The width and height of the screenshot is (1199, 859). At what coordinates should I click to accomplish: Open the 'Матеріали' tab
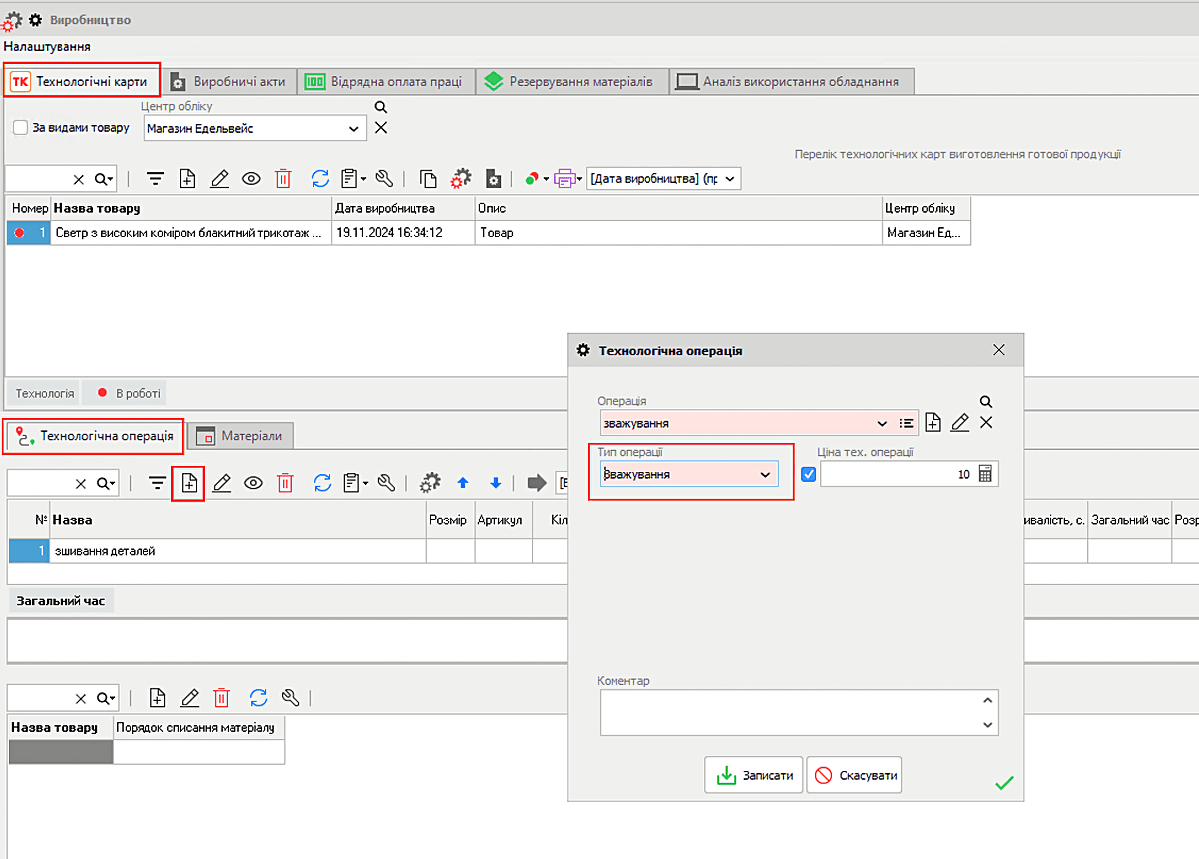point(240,436)
